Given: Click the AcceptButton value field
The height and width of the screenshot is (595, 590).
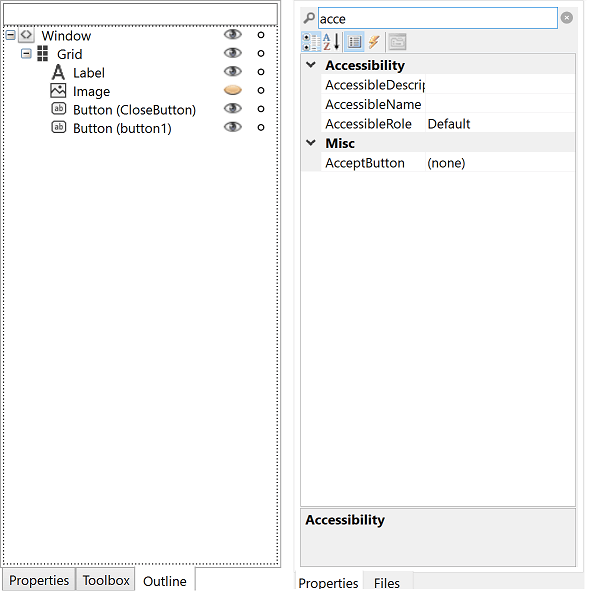Looking at the screenshot, I should [x=500, y=163].
